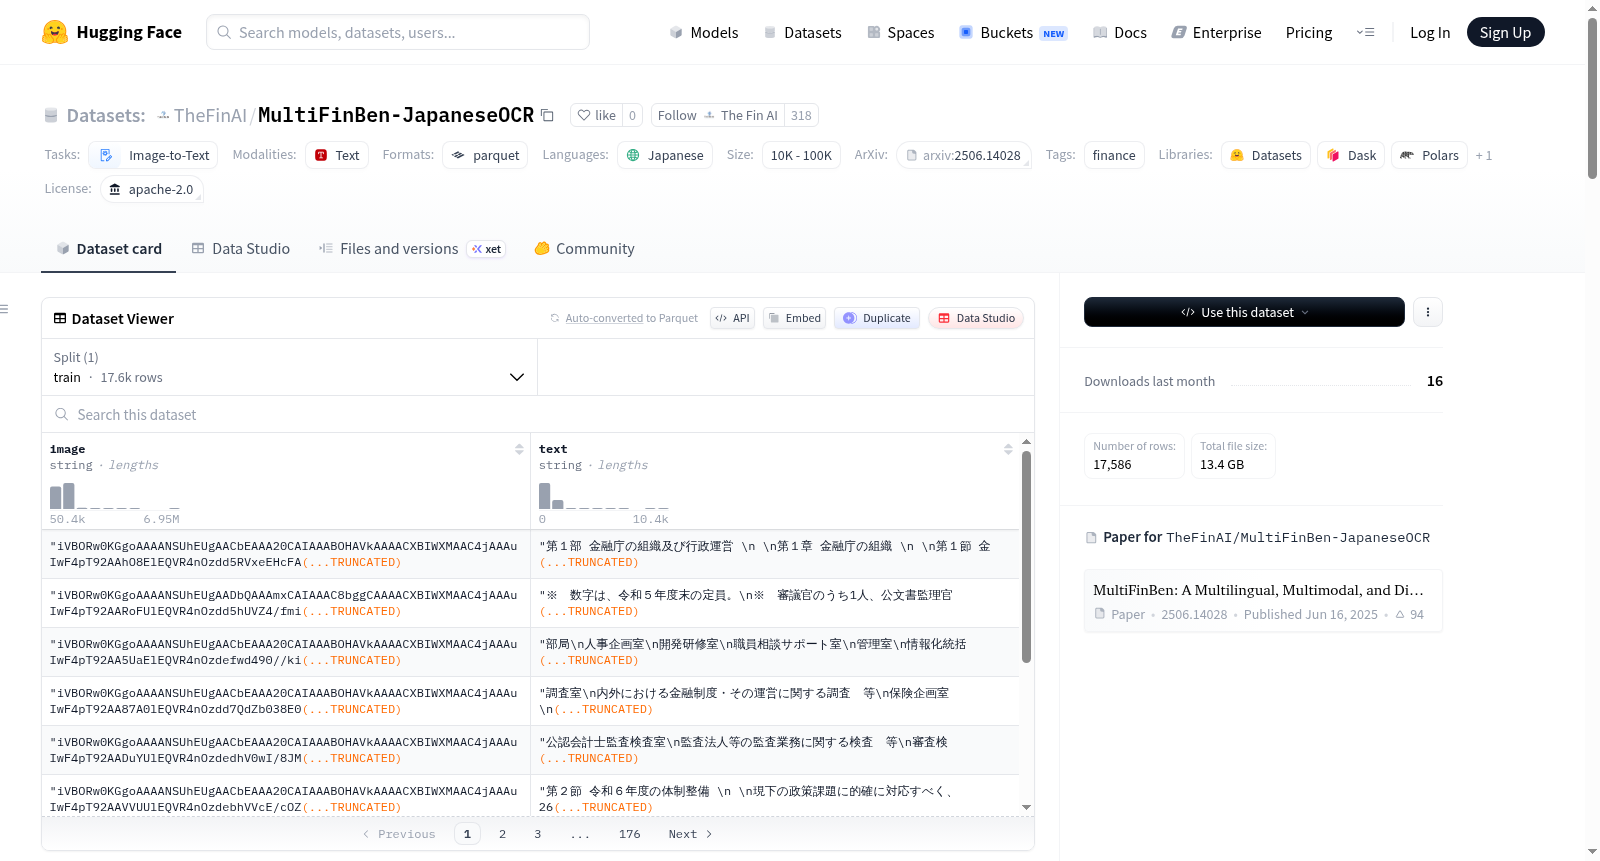
Task: Click the text cell starting 第１部 金融庁の組織
Action: (774, 554)
